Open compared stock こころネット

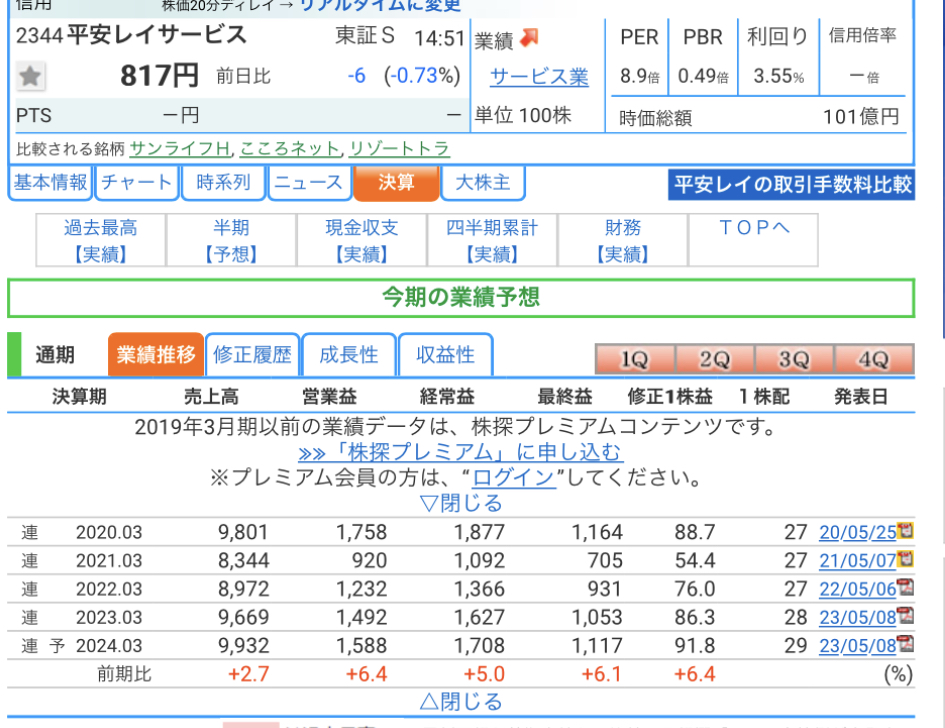tap(290, 148)
